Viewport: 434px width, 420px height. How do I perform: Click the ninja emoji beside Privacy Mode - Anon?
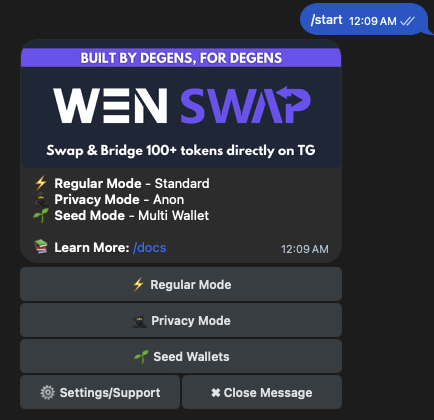pos(41,199)
